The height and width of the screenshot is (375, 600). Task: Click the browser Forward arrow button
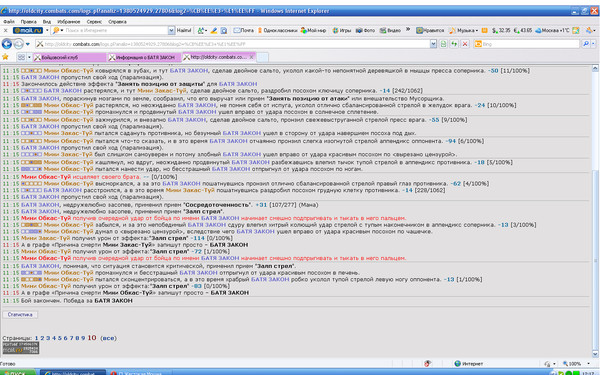(x=18, y=44)
